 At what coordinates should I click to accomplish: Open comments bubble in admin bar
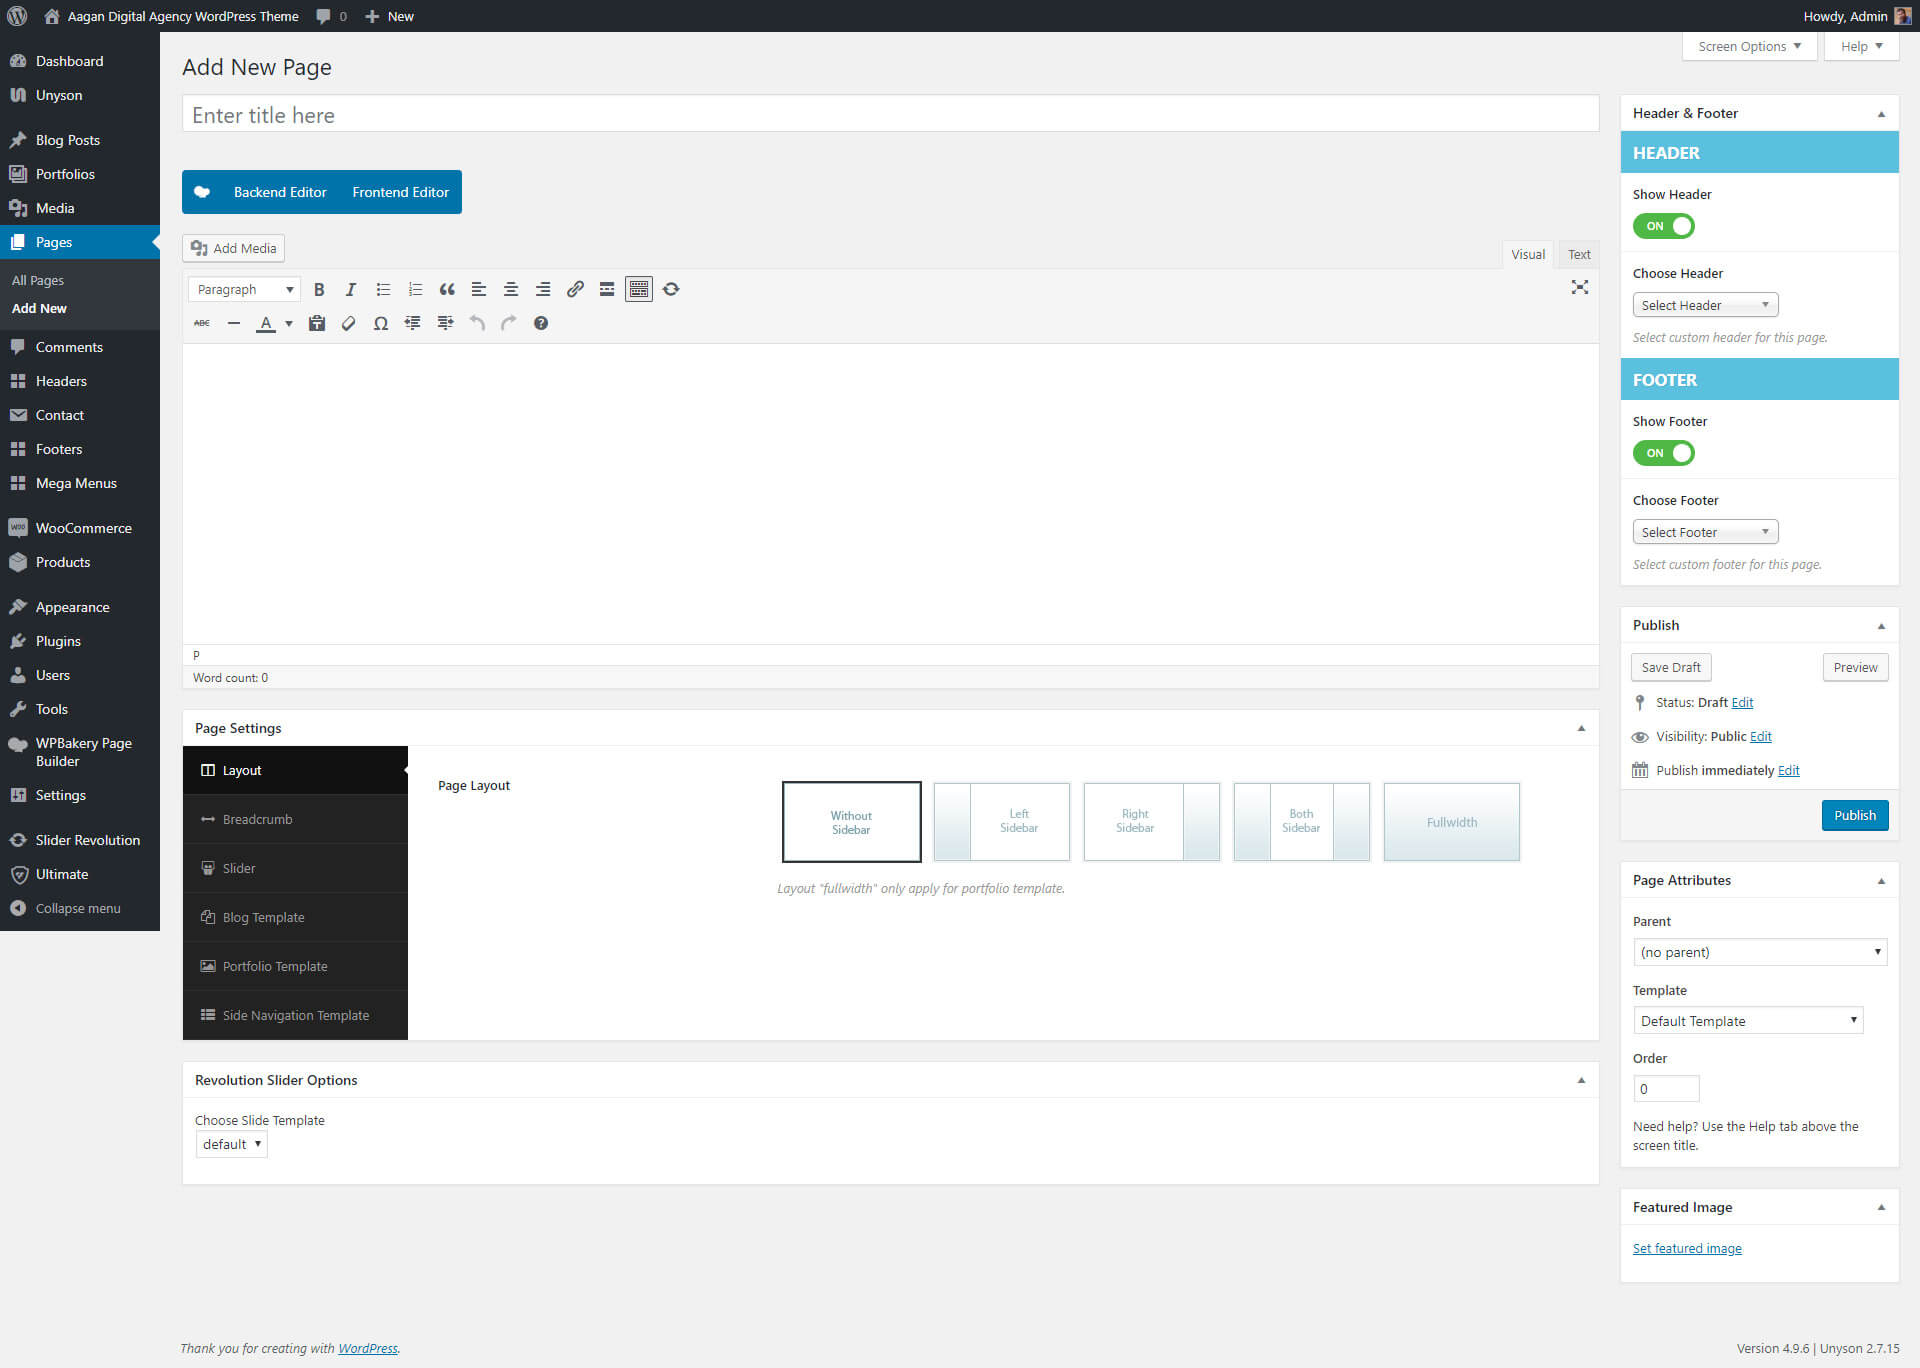point(332,16)
